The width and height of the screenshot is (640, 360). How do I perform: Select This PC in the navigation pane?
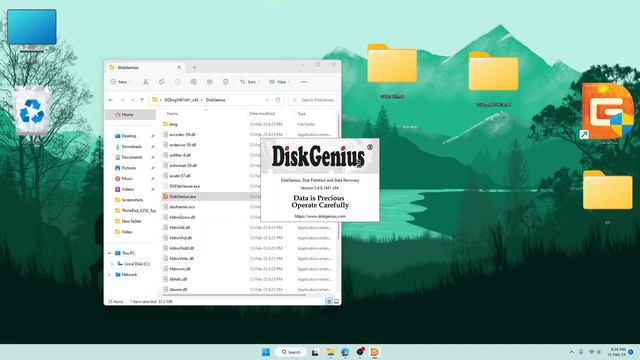click(x=128, y=253)
